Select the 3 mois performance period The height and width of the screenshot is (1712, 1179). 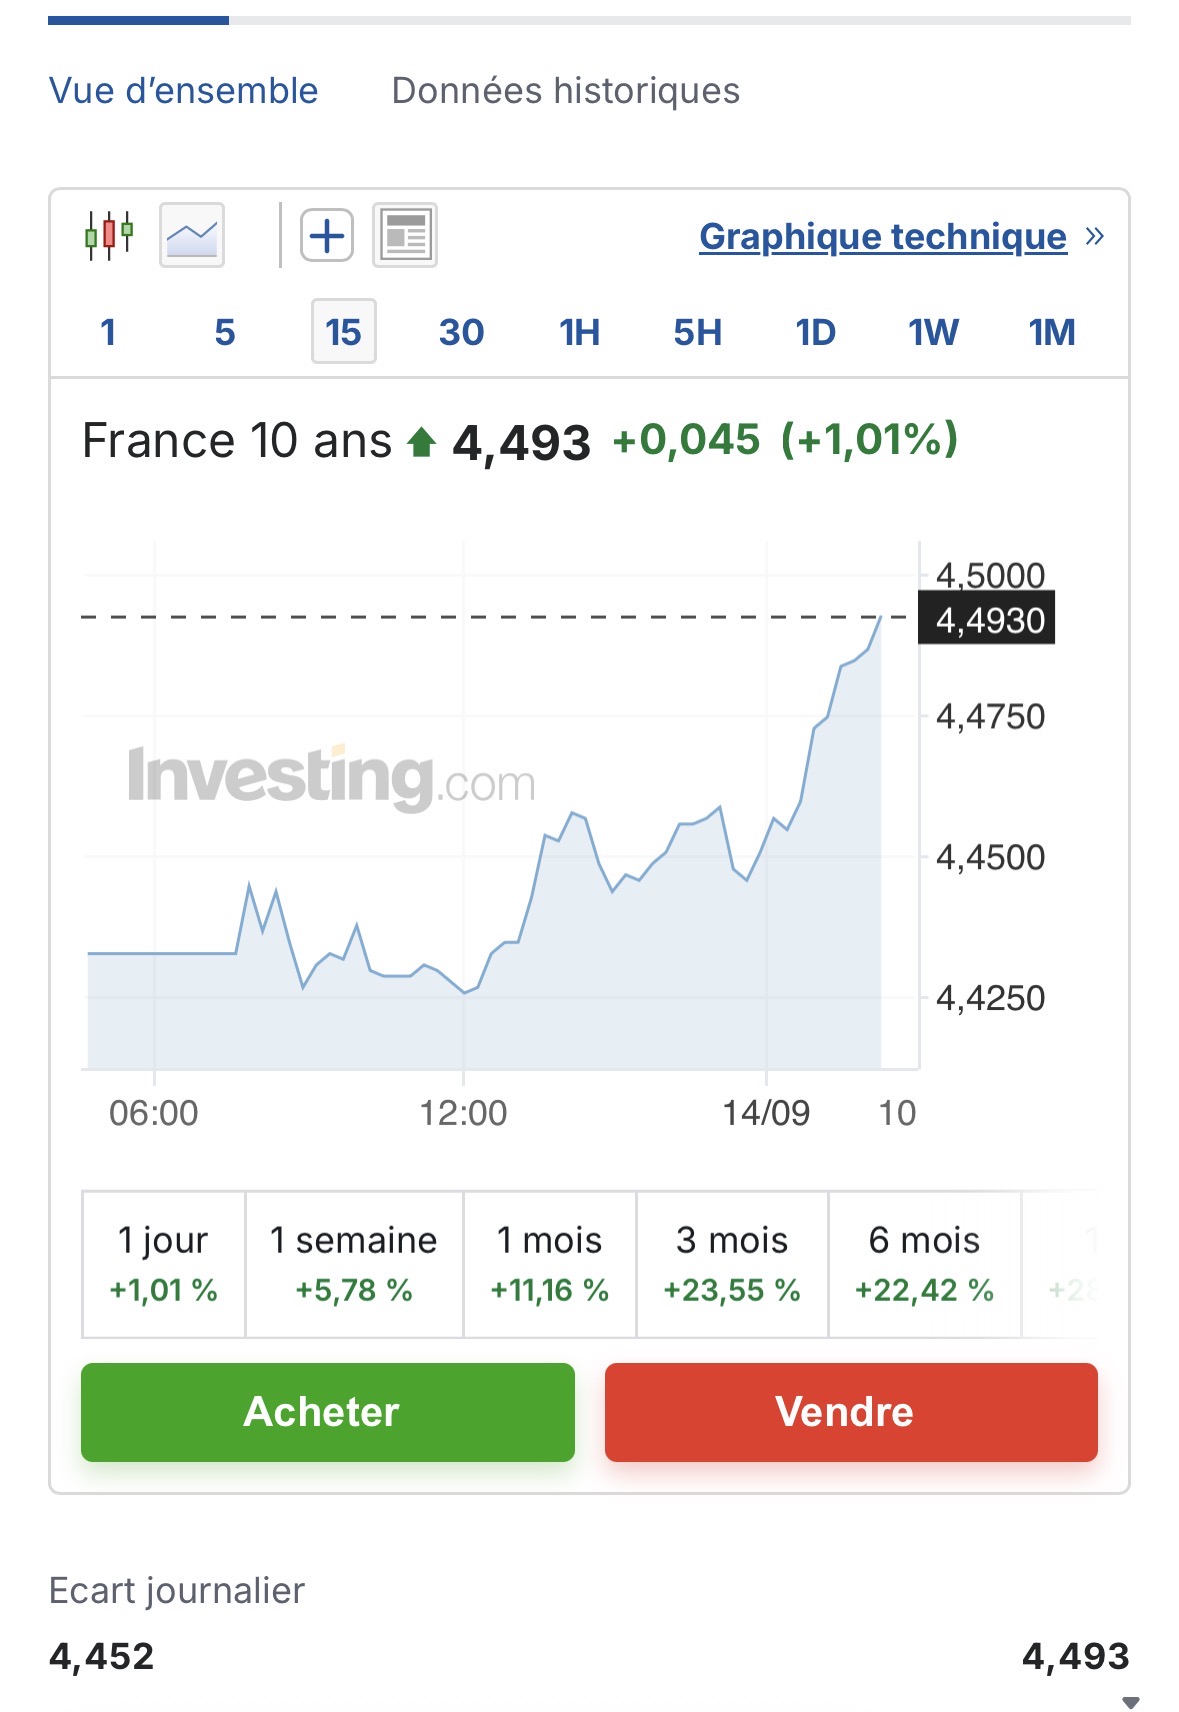pos(732,1264)
